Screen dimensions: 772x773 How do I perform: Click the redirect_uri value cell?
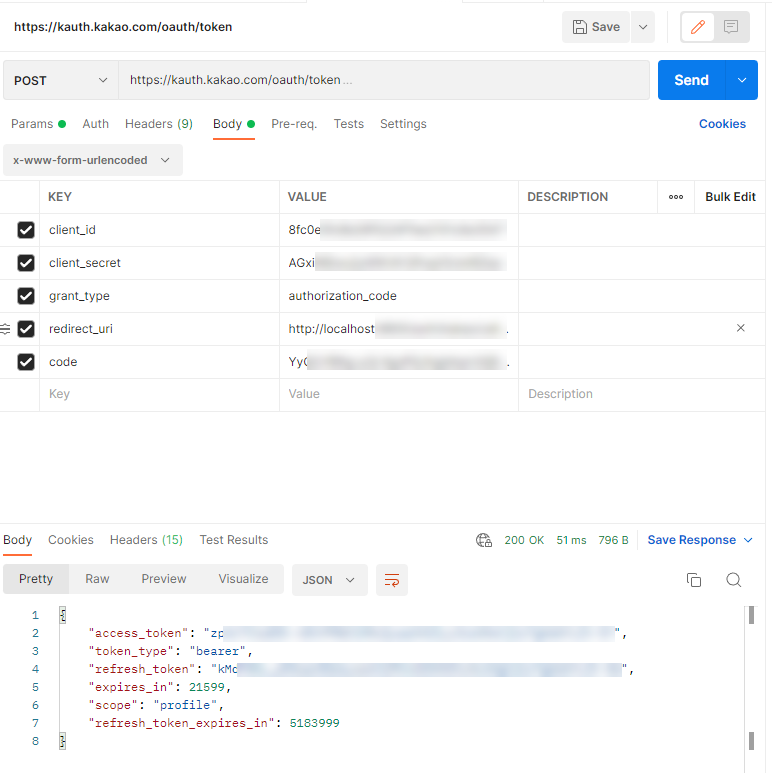[x=399, y=329]
